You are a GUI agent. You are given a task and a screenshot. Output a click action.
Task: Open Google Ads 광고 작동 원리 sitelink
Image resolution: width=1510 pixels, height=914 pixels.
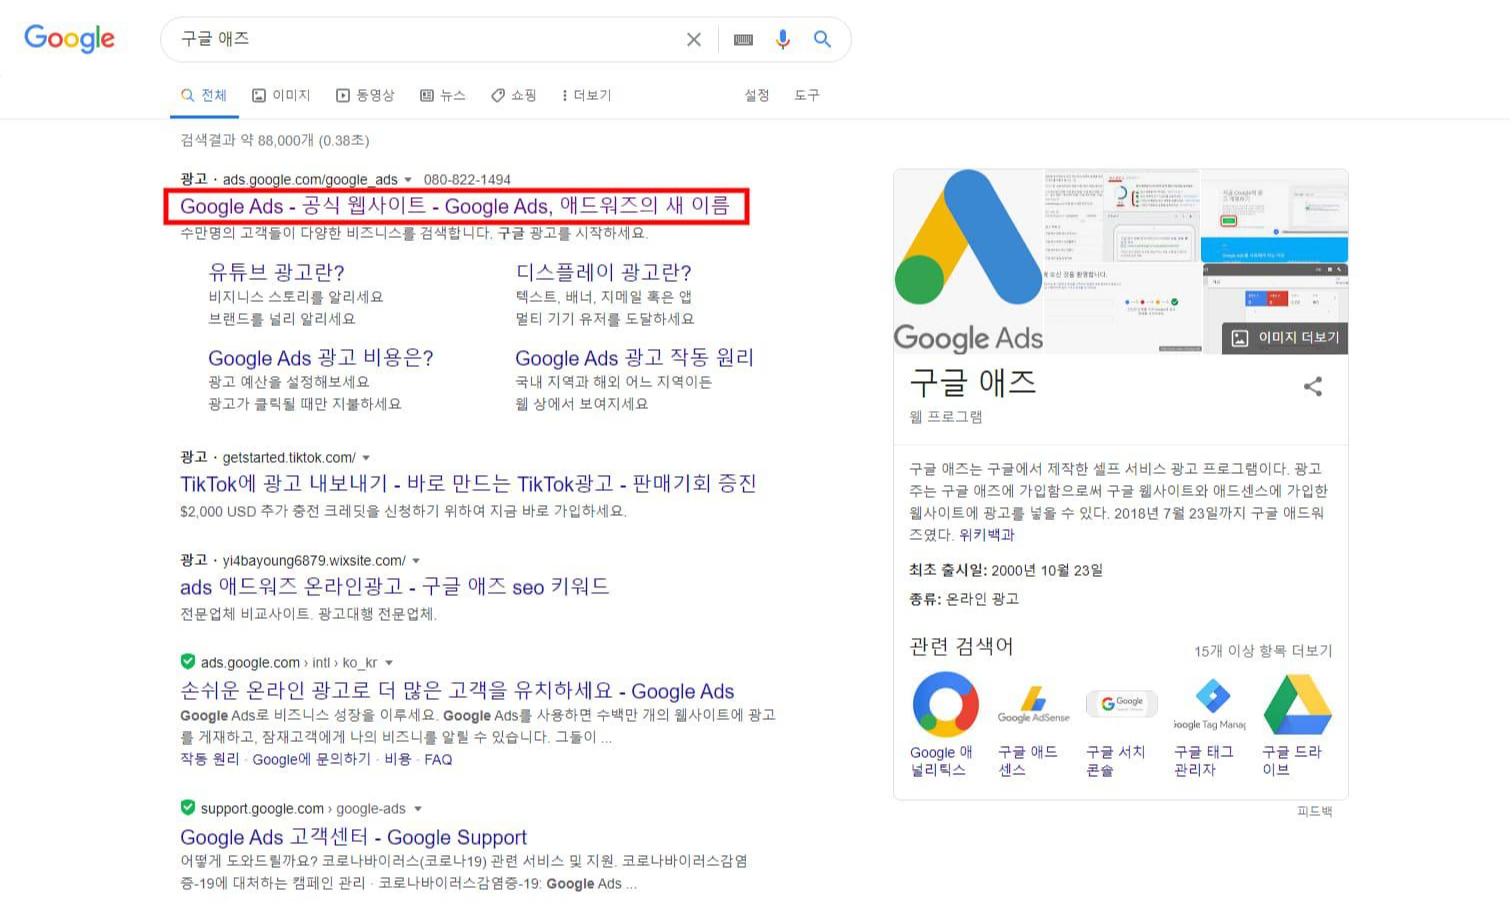click(x=635, y=358)
